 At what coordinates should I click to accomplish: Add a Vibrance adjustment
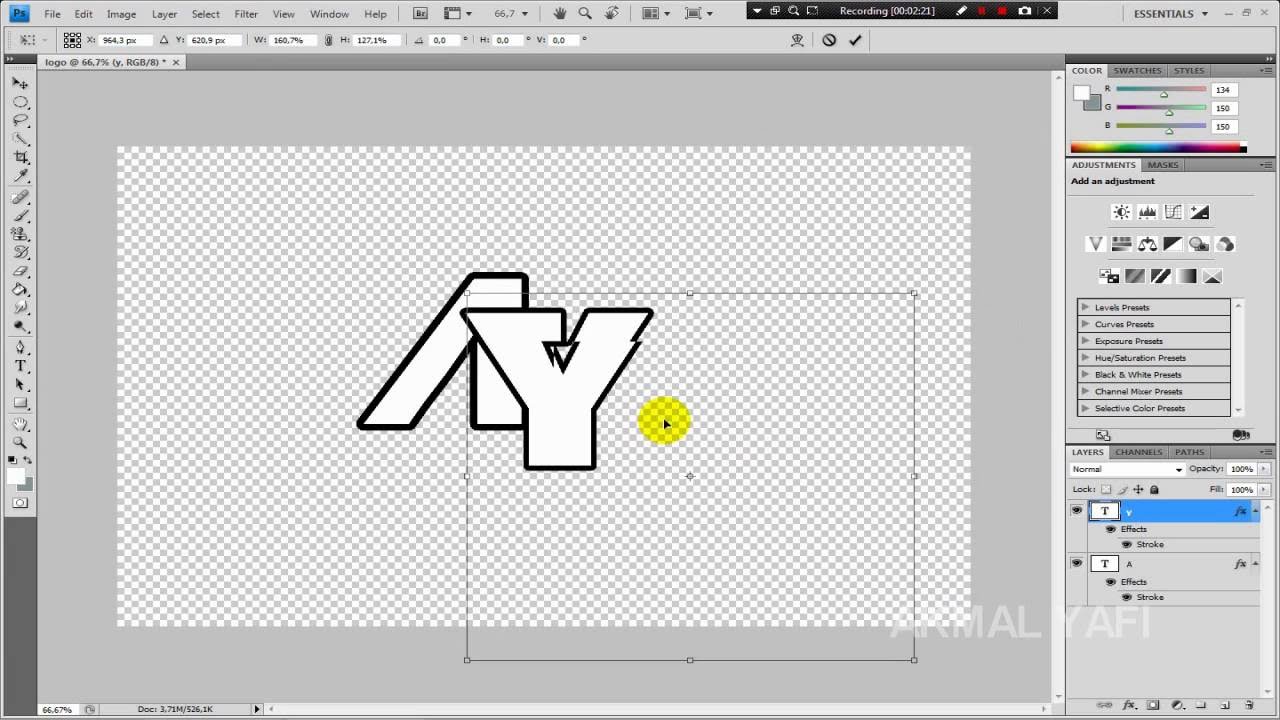1095,244
